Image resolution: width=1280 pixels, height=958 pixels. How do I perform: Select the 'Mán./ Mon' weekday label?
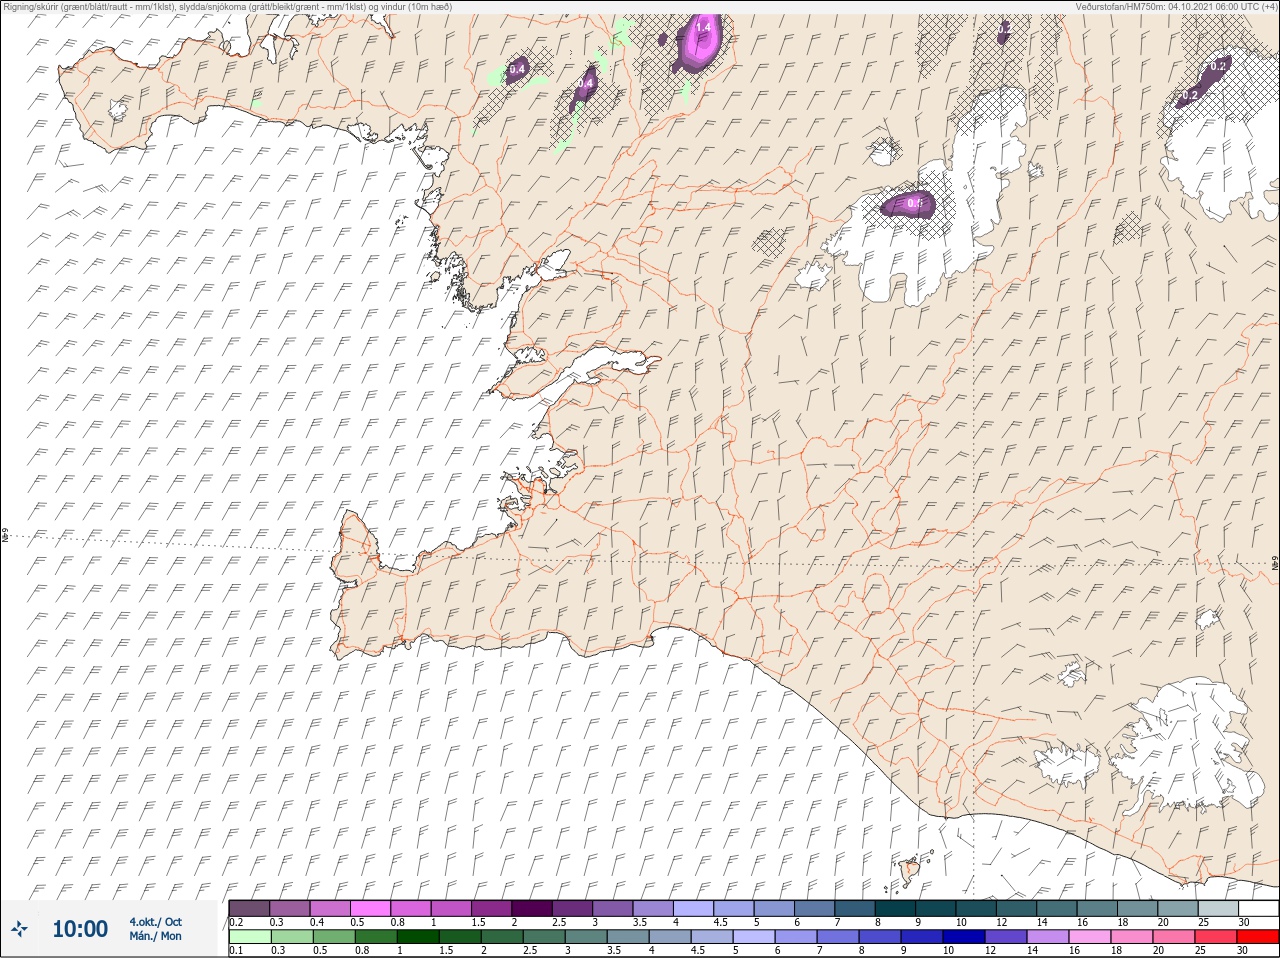tap(155, 937)
